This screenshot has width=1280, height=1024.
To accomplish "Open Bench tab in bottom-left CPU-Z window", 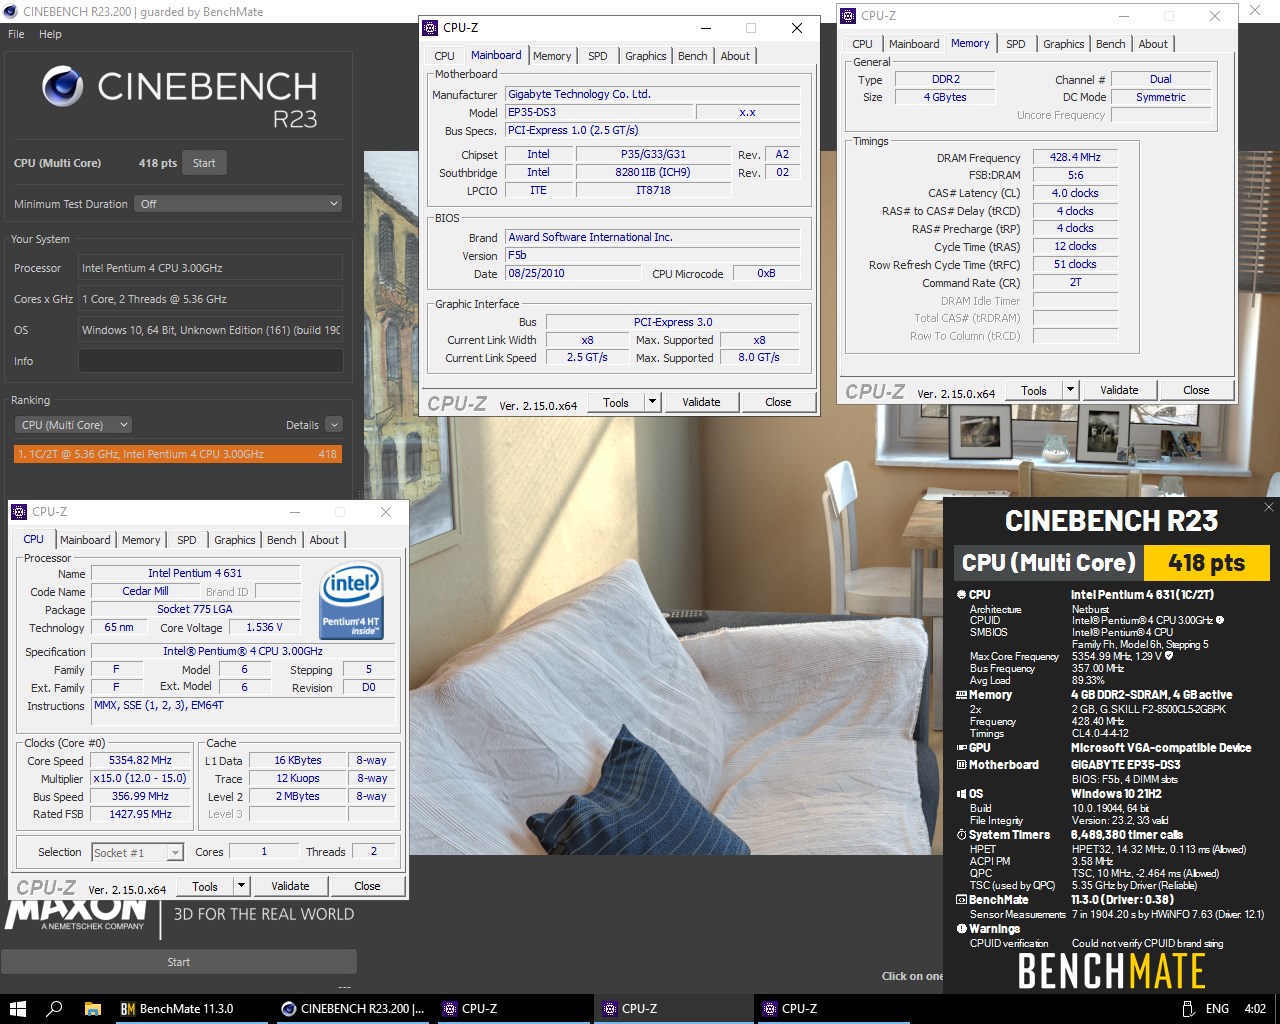I will [282, 540].
